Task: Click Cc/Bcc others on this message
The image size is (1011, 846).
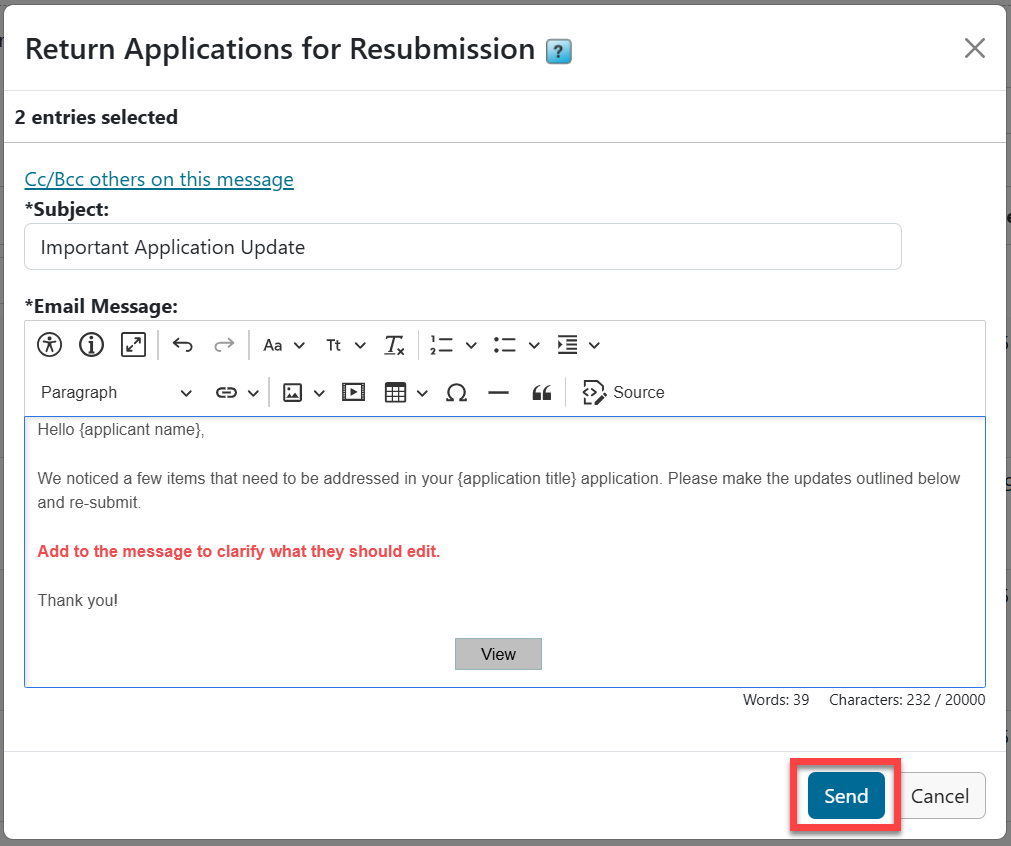Action: pos(159,179)
